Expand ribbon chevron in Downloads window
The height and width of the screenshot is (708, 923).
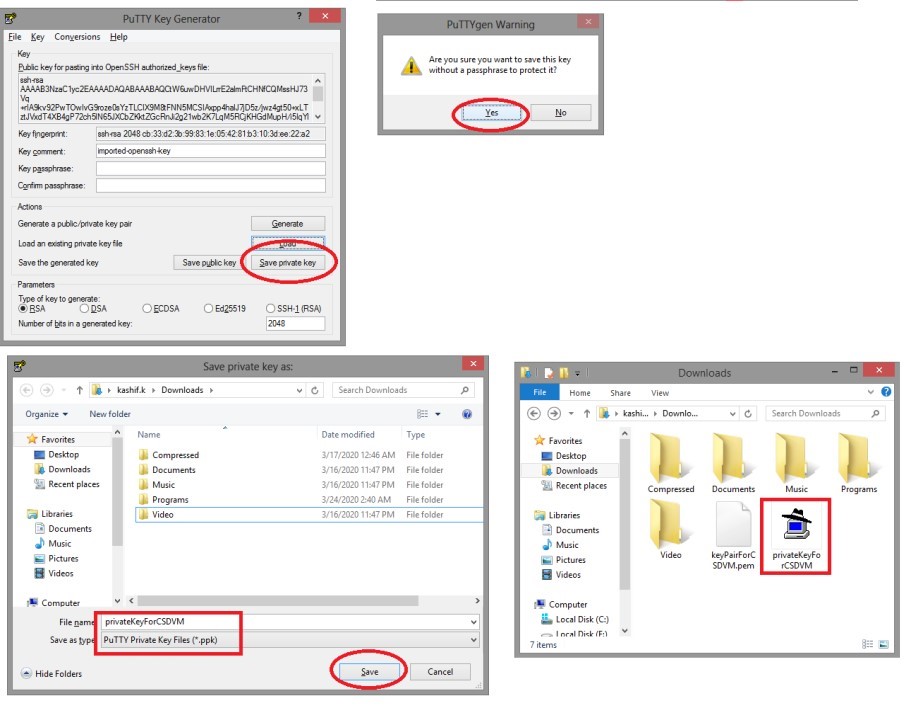[871, 392]
